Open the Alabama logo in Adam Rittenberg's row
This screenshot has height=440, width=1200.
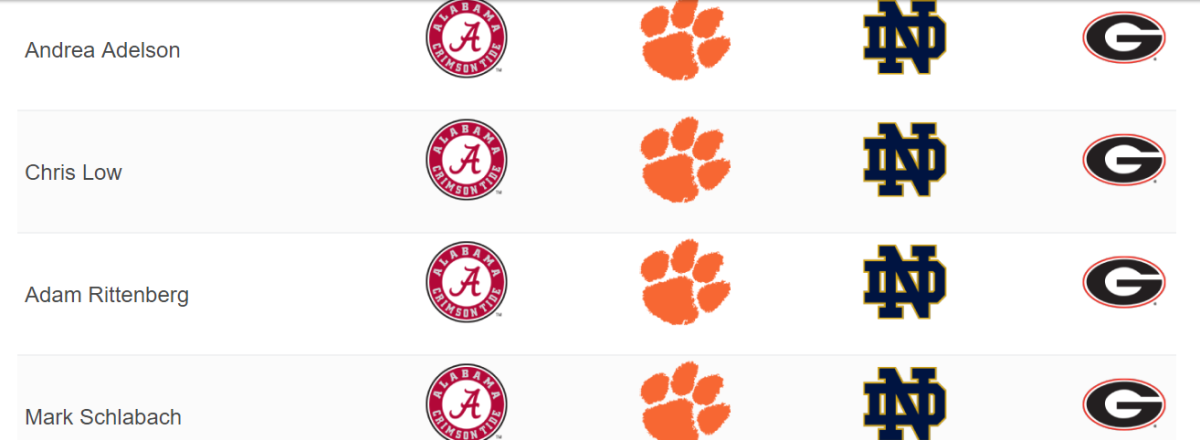point(466,282)
